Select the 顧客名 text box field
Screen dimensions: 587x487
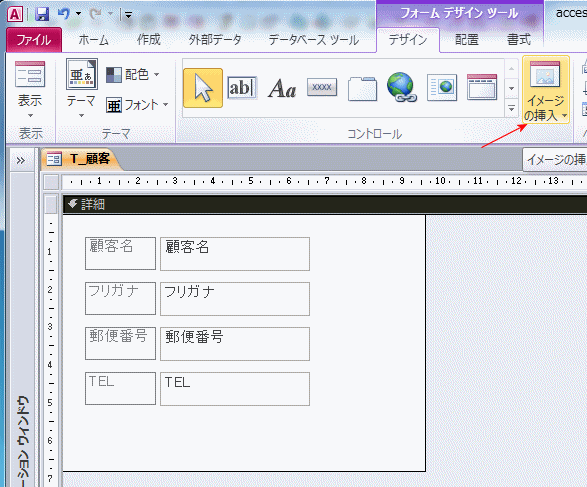[235, 254]
